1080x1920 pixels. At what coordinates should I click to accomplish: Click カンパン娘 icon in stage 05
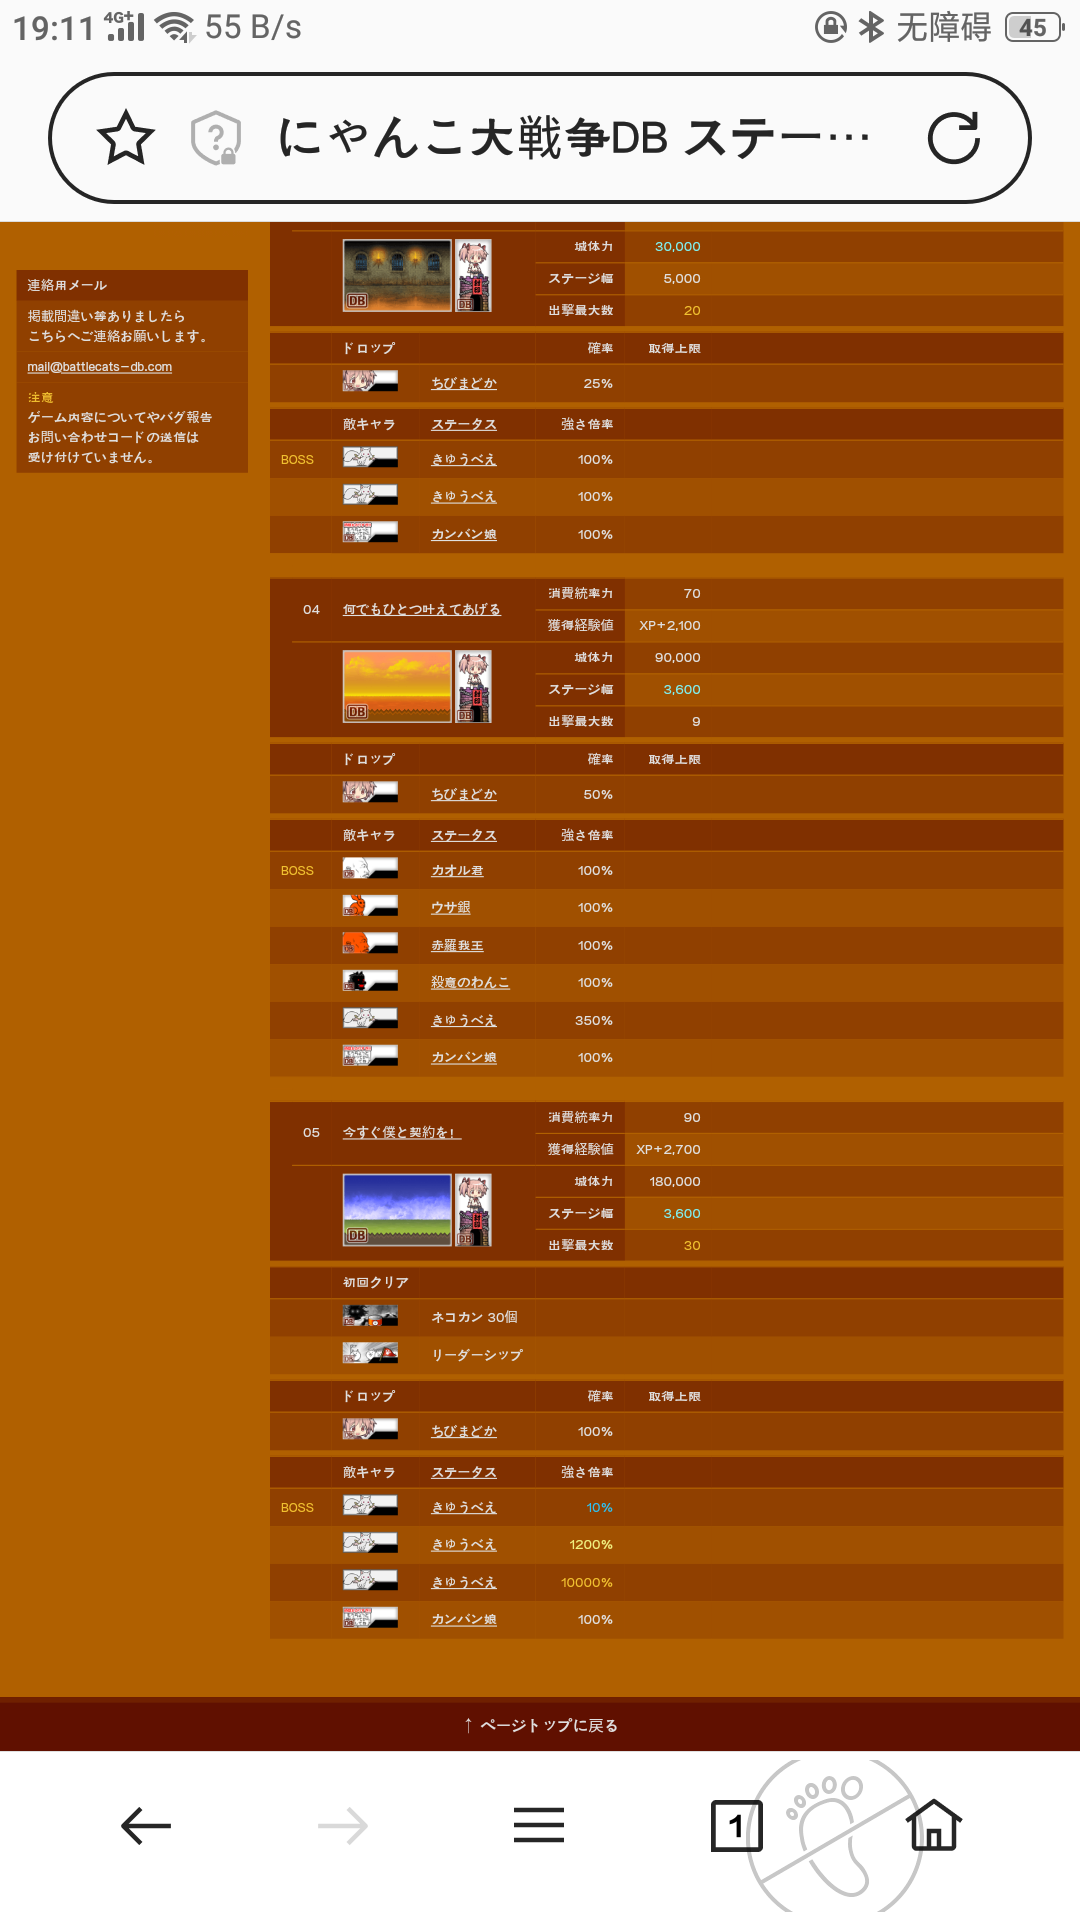click(370, 1618)
